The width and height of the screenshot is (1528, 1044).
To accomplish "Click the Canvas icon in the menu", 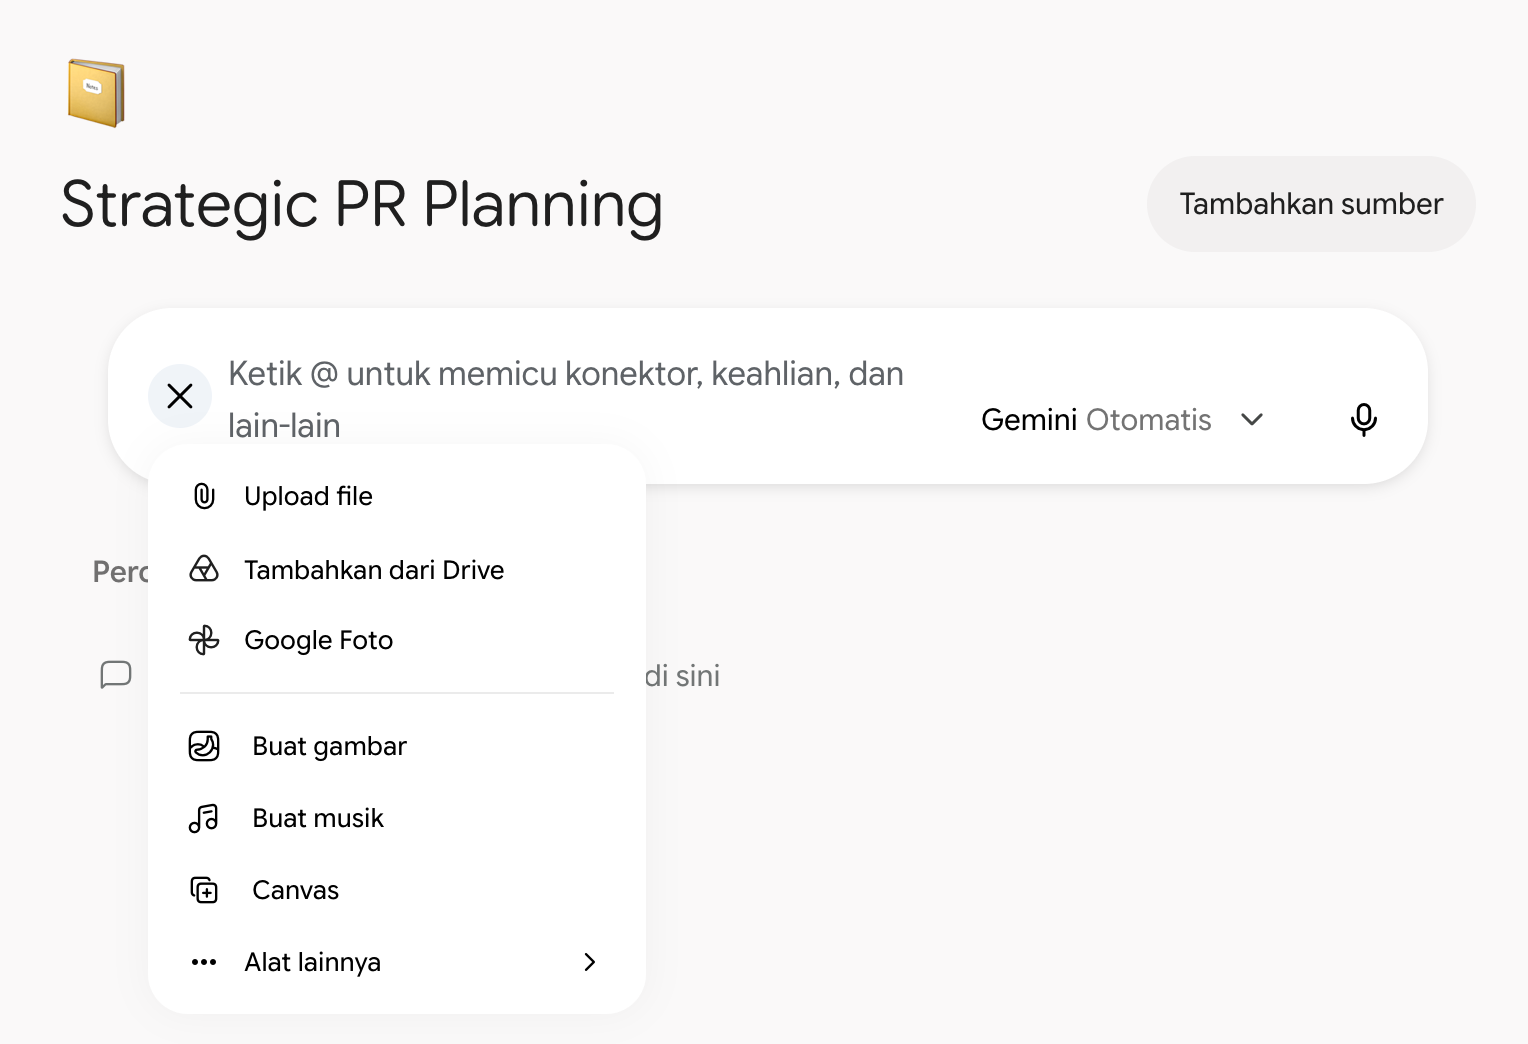I will tap(204, 890).
